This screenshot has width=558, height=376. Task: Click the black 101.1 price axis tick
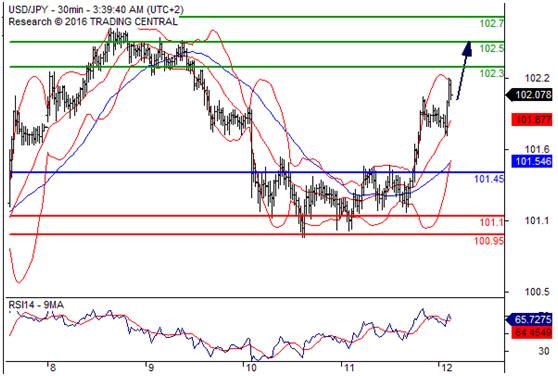(x=537, y=221)
